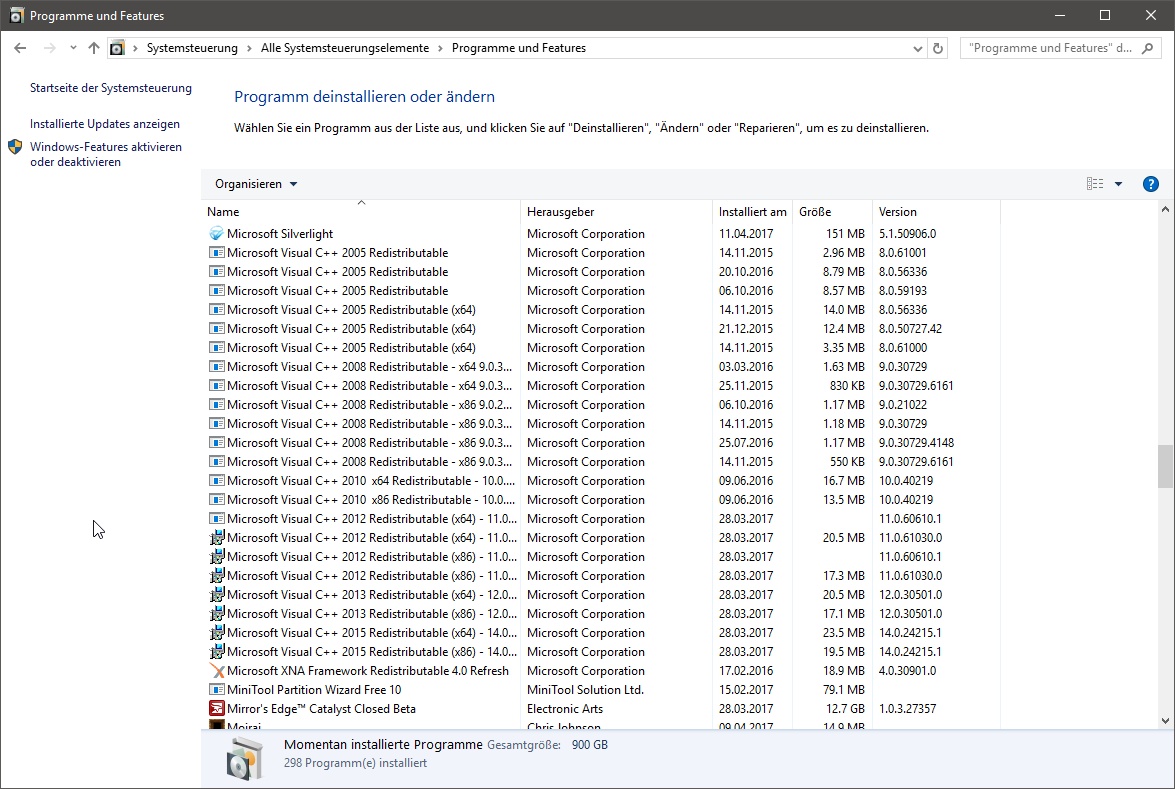Click the Programme und Features breadcrumb
This screenshot has height=789, width=1175.
(519, 48)
